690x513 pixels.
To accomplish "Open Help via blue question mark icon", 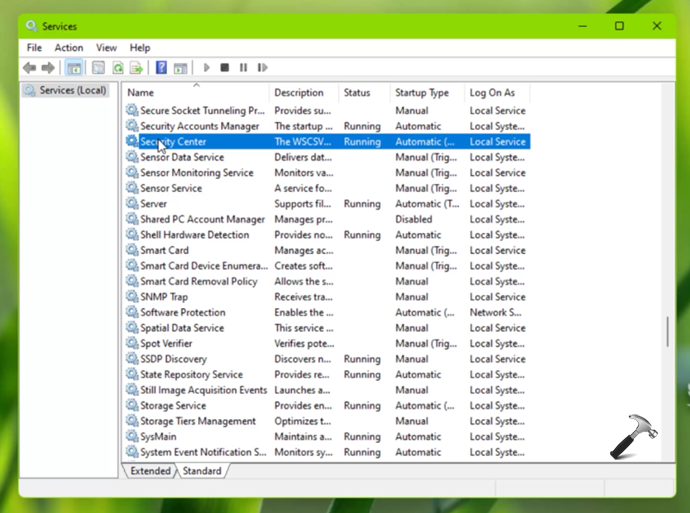I will pos(161,68).
